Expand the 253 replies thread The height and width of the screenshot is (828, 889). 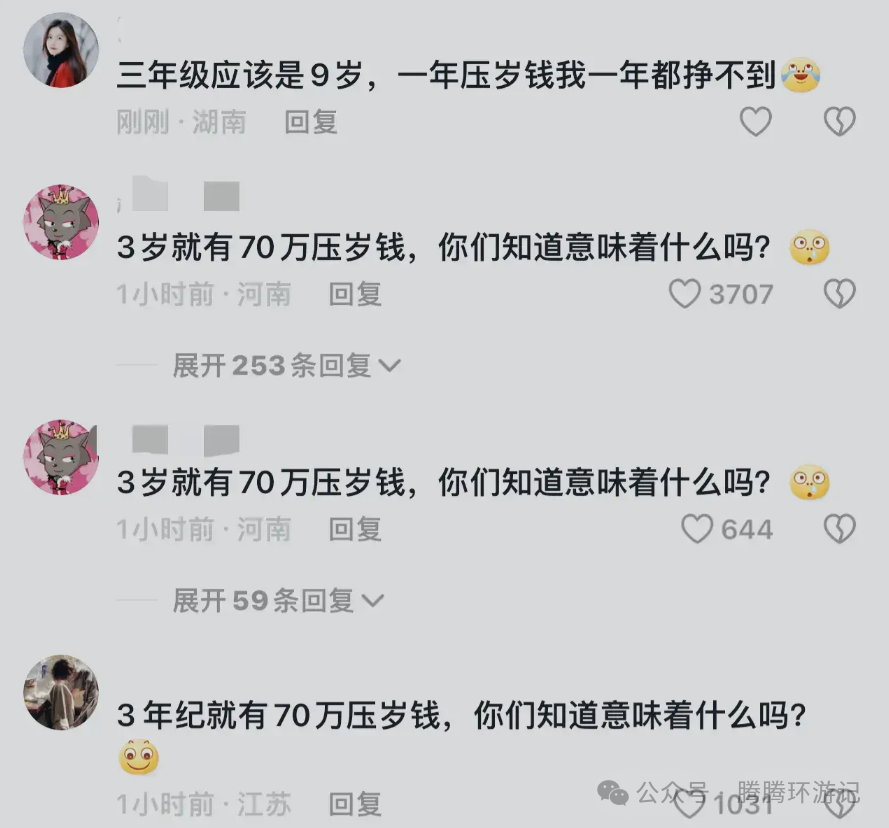tap(287, 365)
